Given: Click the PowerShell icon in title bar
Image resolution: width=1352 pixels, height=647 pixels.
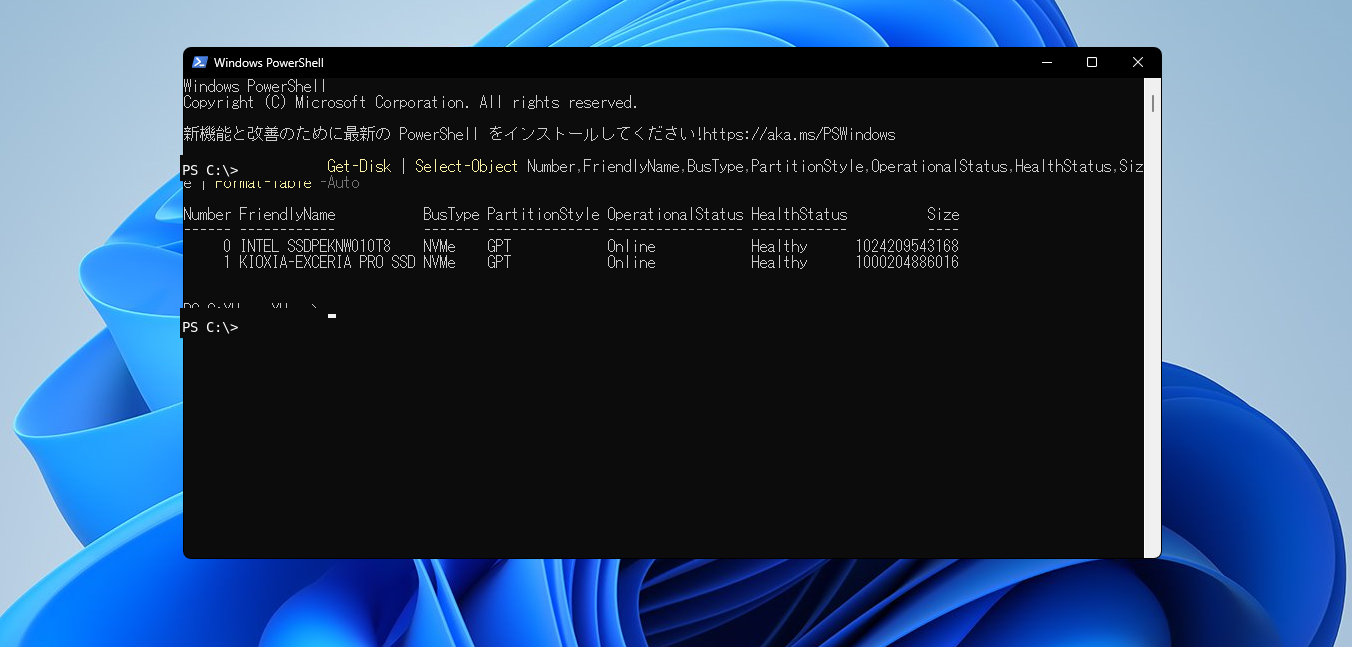Looking at the screenshot, I should tap(200, 62).
